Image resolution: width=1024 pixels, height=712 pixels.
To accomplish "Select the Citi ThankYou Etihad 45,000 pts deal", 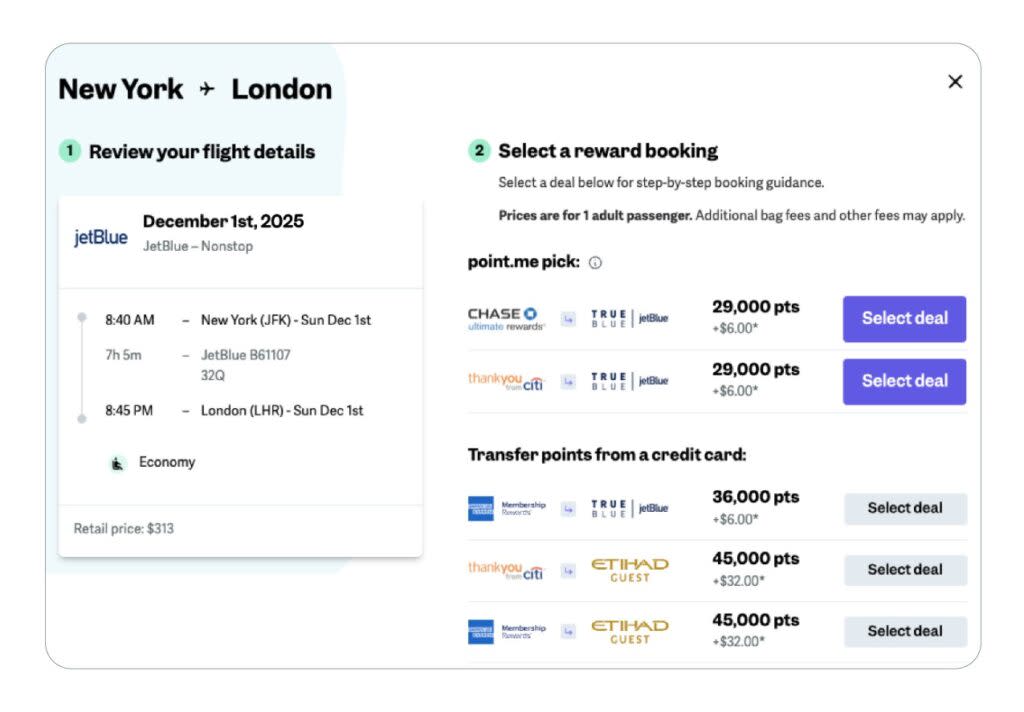I will point(905,570).
